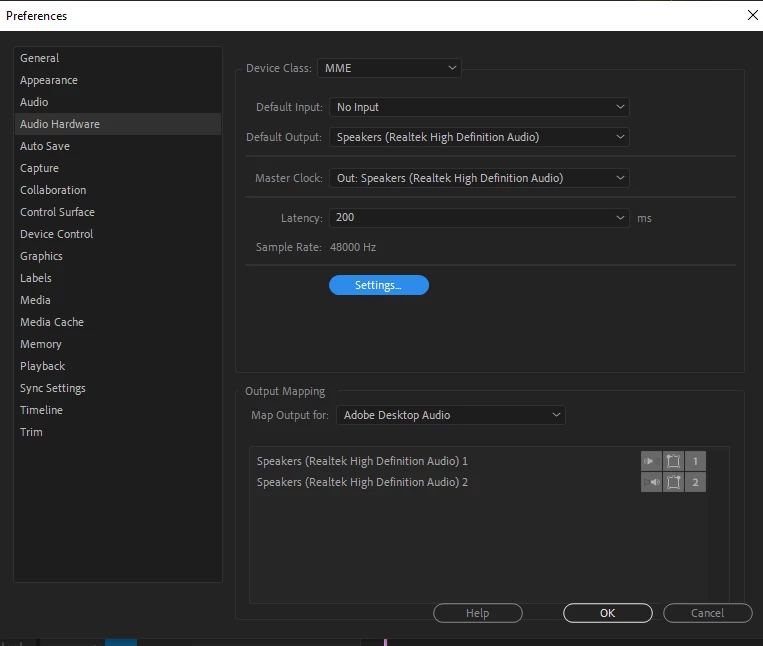Open Labels preferences
763x646 pixels.
tap(118, 278)
